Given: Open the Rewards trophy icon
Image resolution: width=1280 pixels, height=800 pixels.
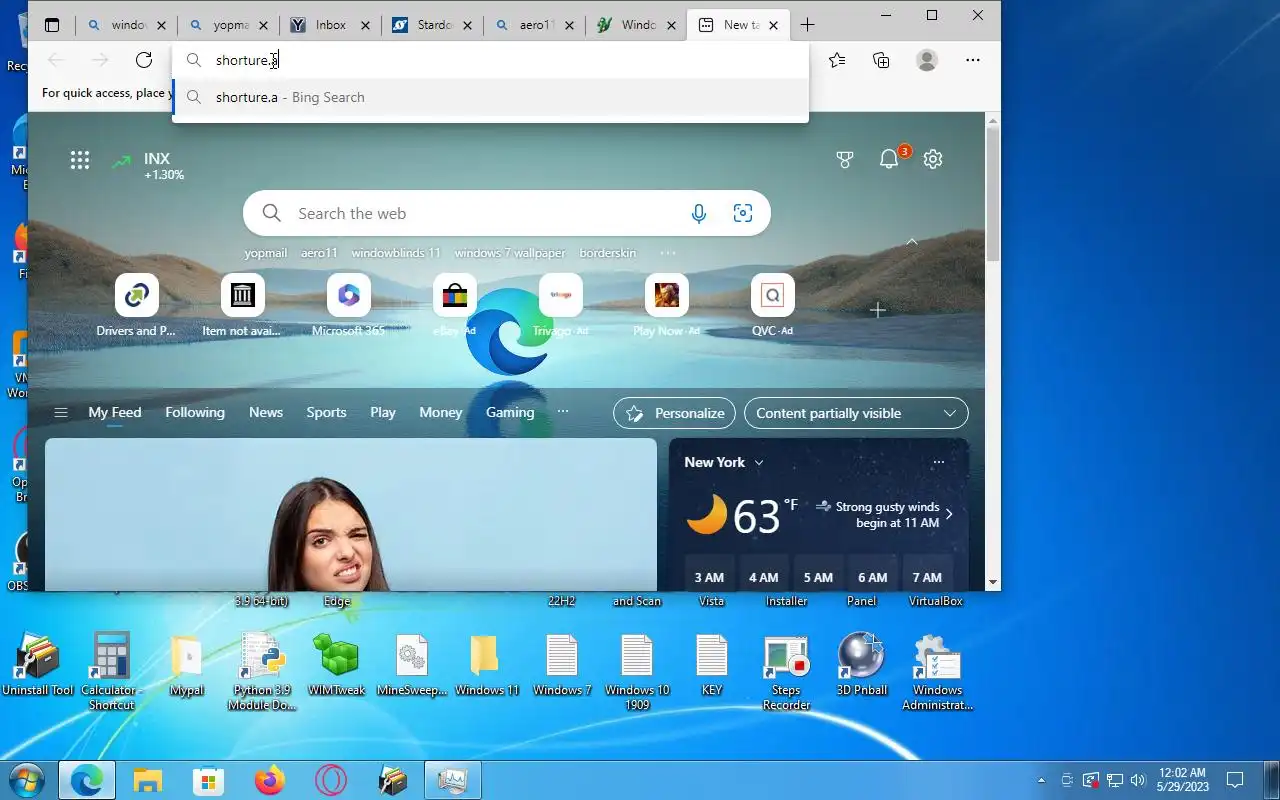Looking at the screenshot, I should [x=845, y=159].
